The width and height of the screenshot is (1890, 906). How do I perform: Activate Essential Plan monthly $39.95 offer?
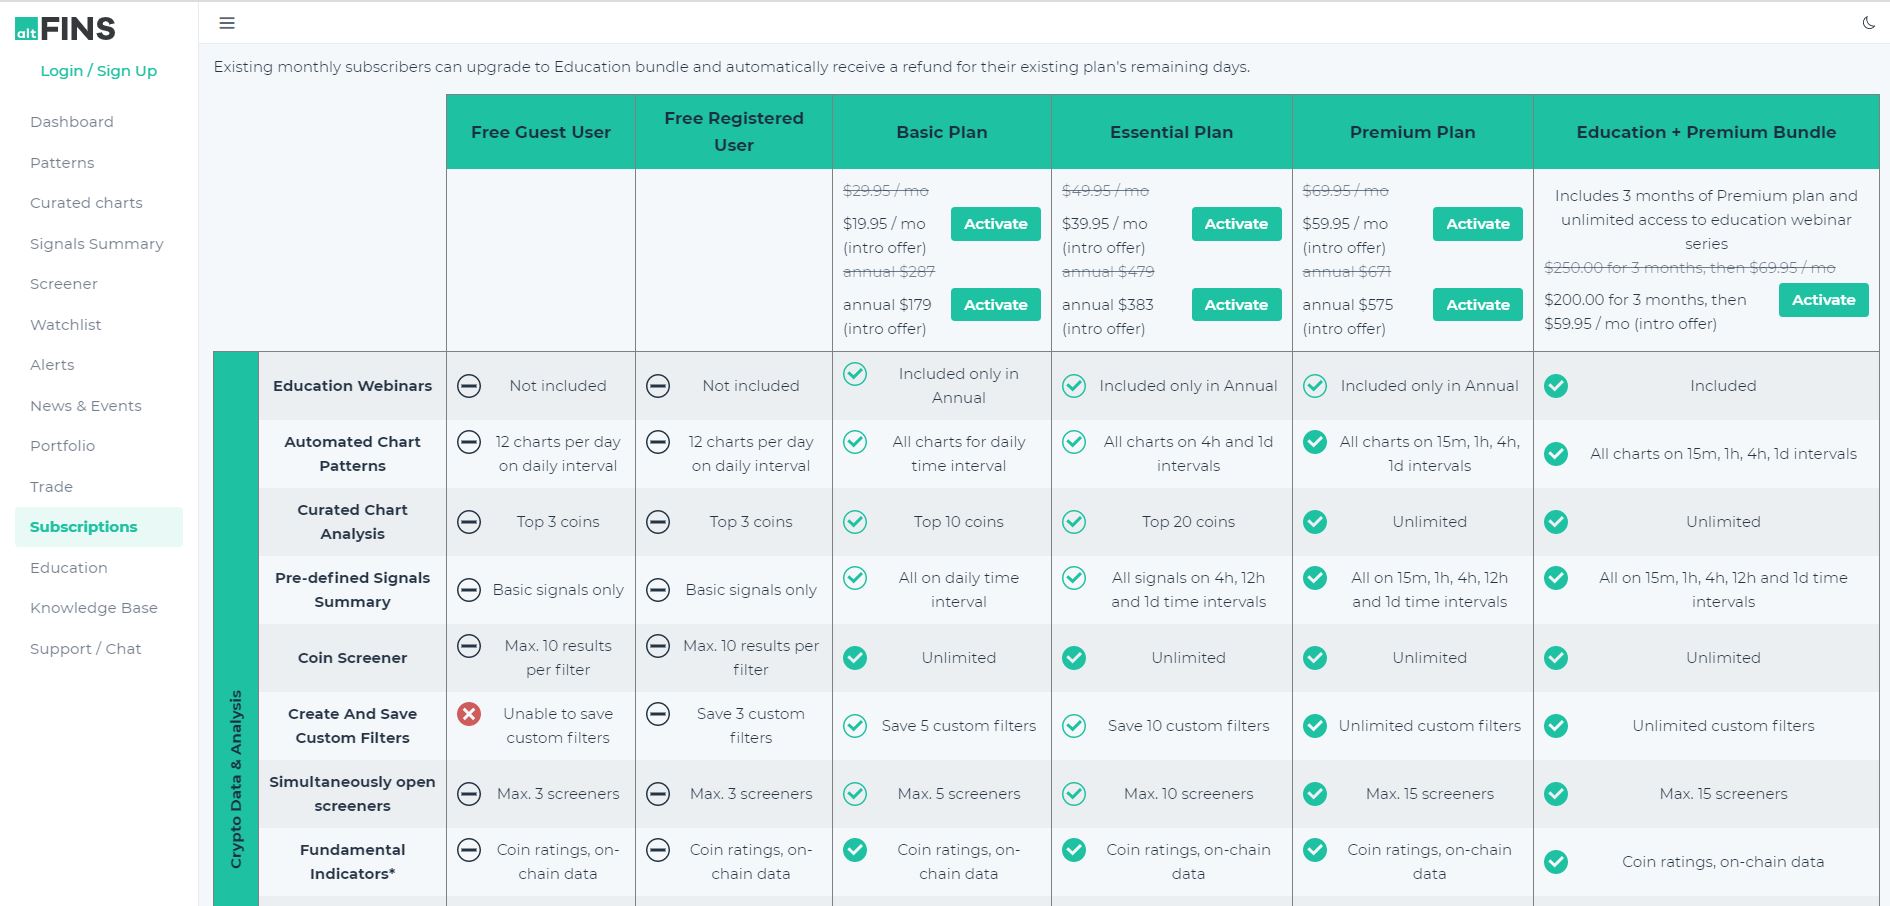(x=1236, y=224)
